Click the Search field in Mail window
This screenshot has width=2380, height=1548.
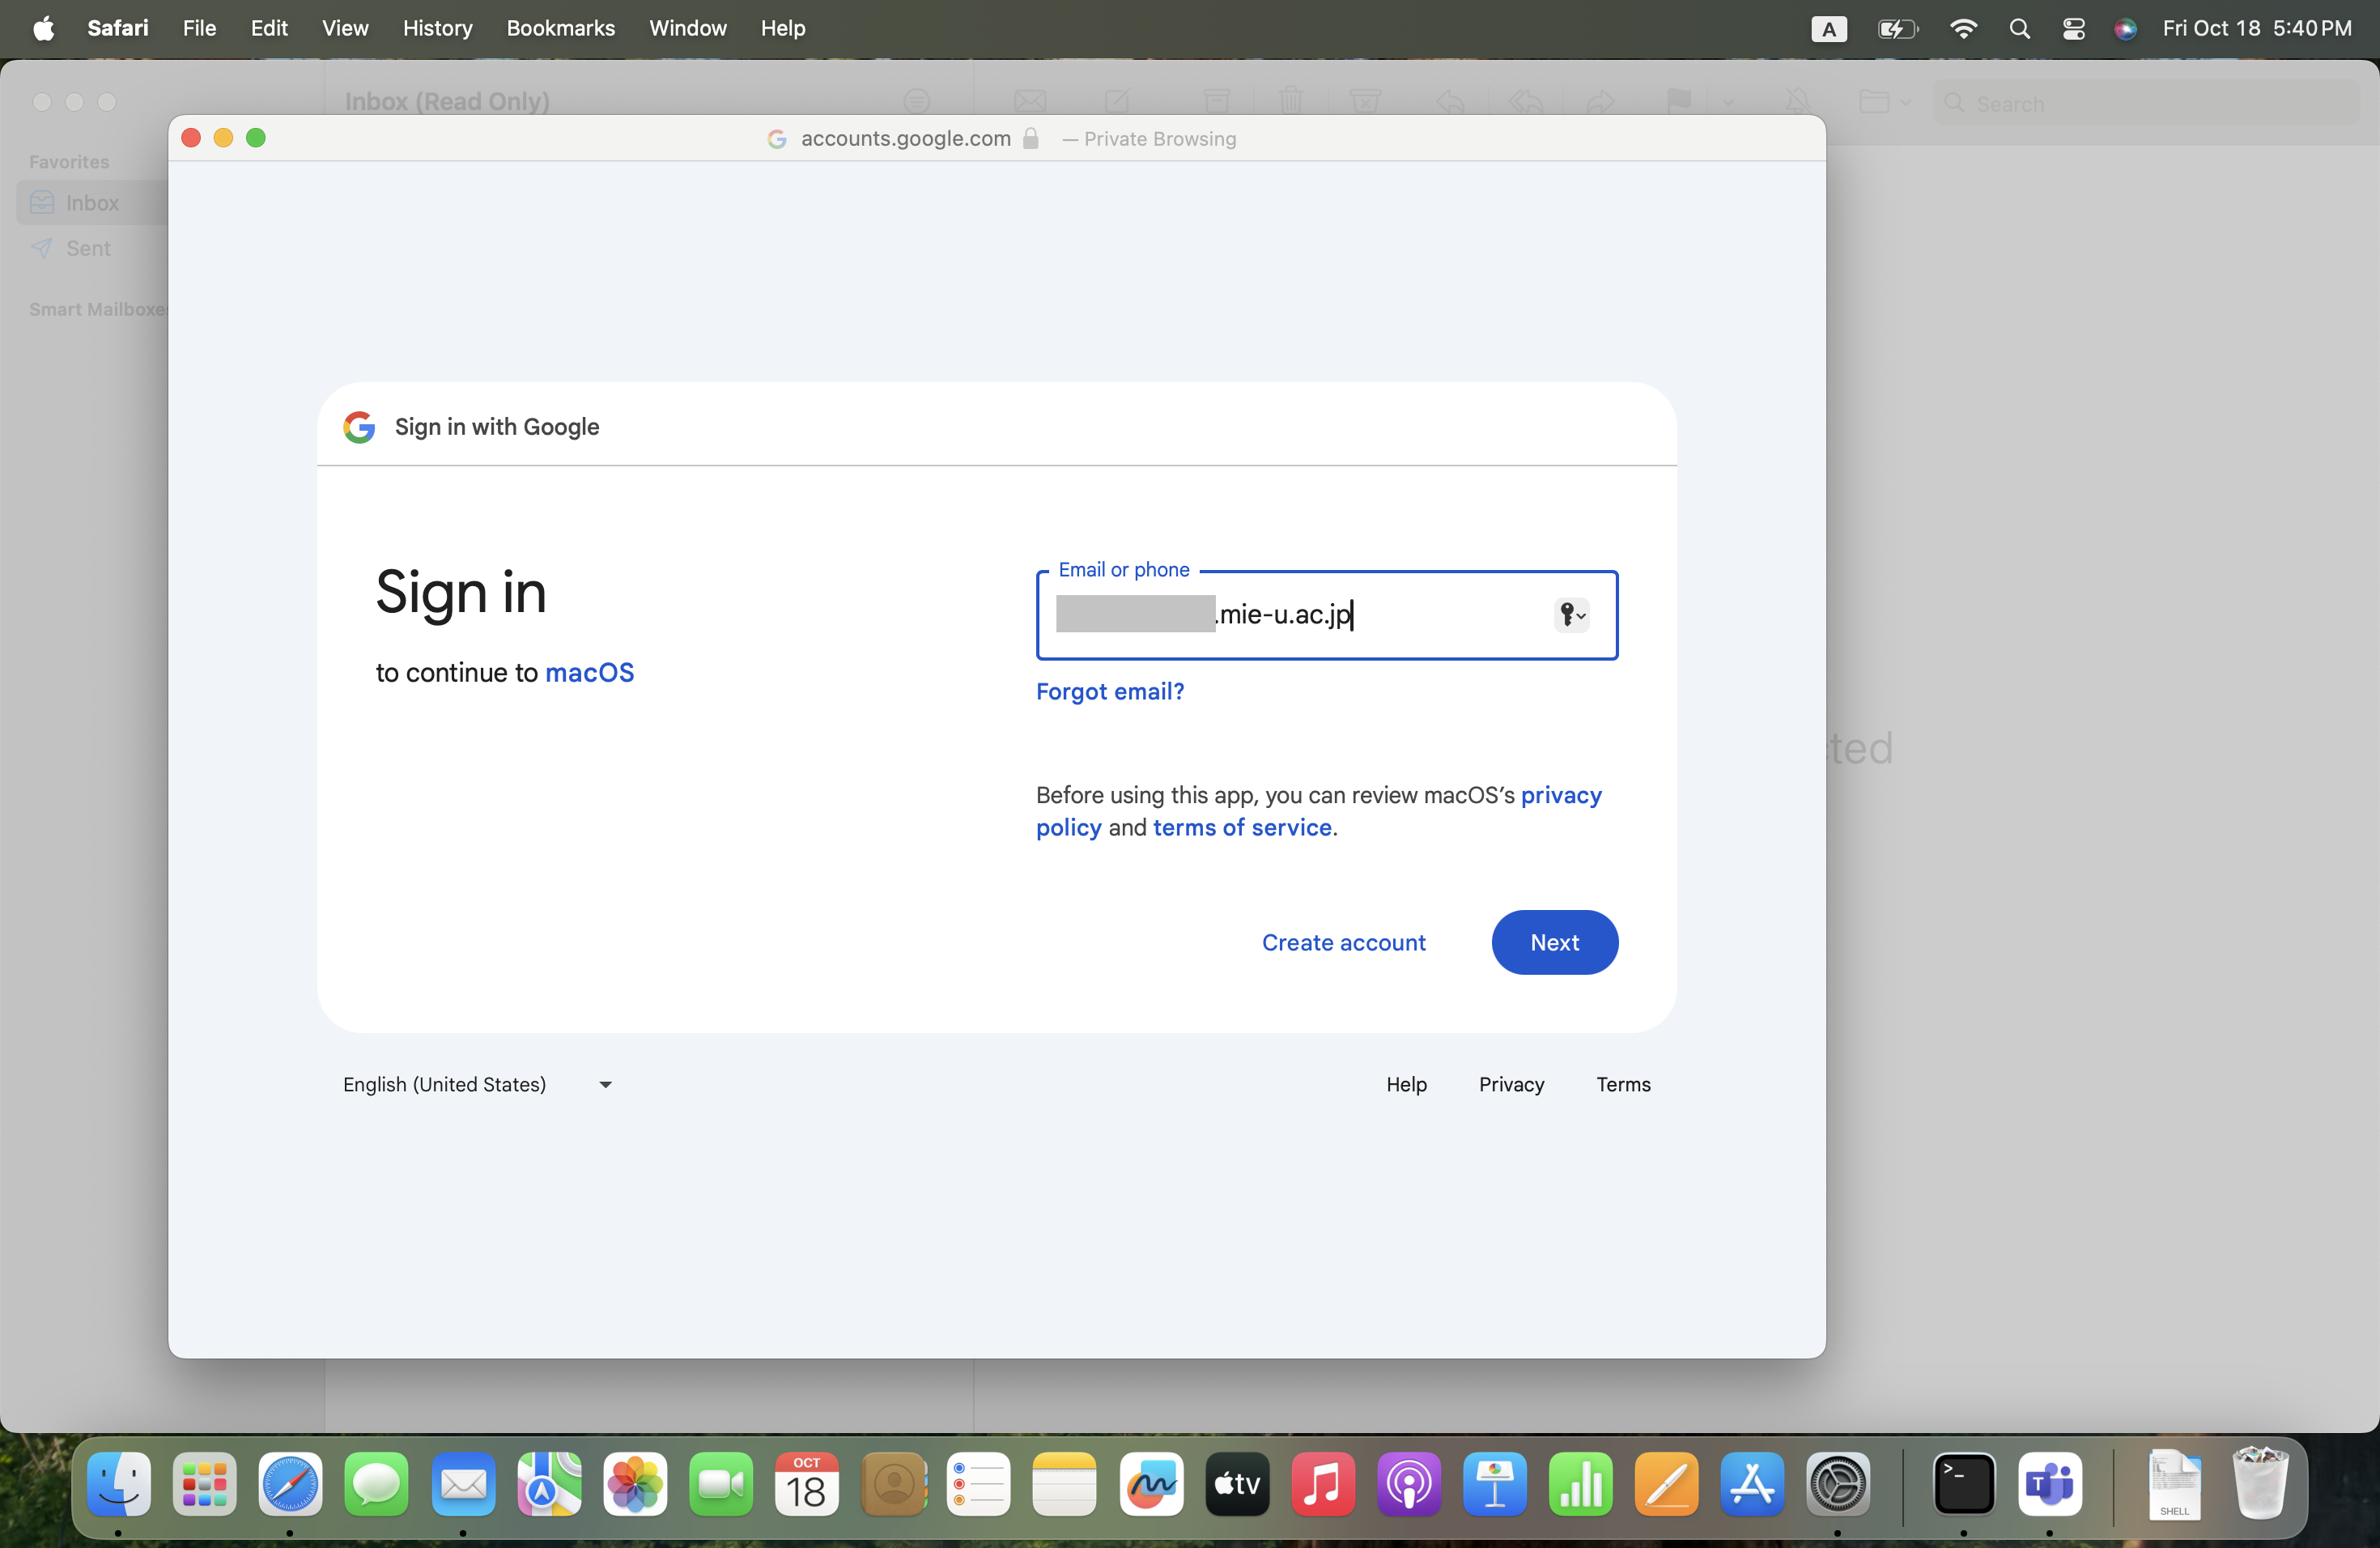pos(2145,103)
